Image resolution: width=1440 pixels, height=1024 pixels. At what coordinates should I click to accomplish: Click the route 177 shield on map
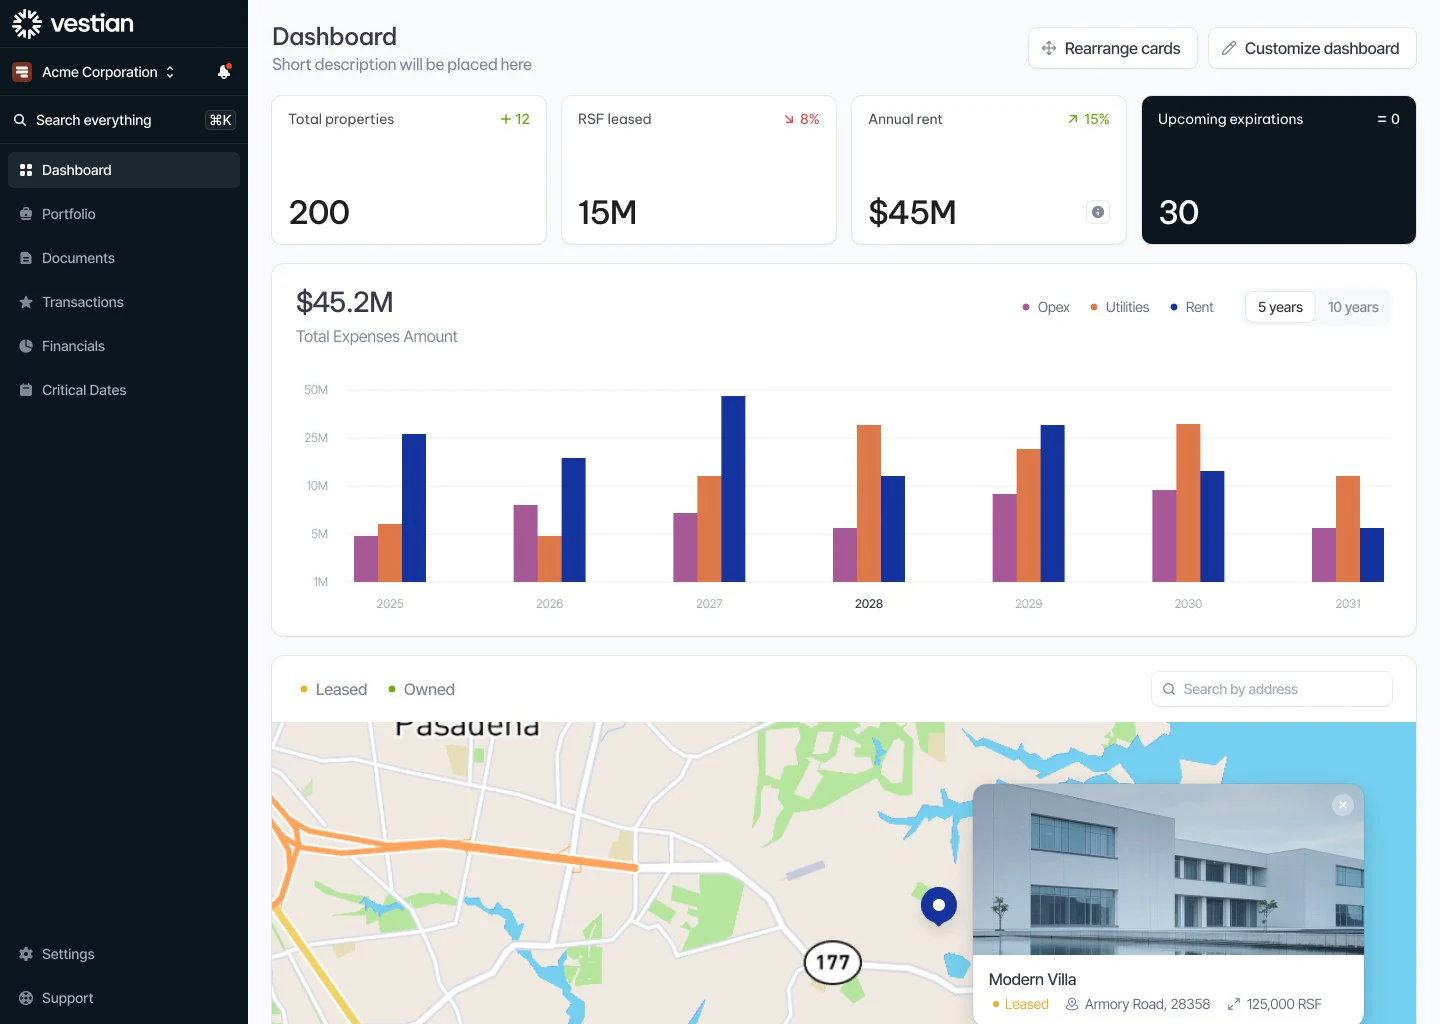(x=833, y=962)
